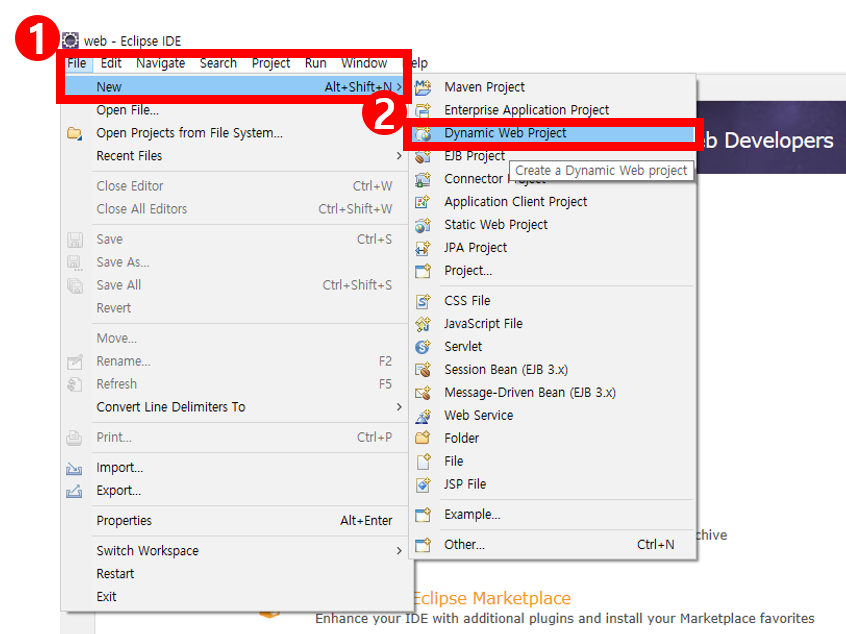Image resolution: width=846 pixels, height=634 pixels.
Task: Click the EJB Project icon
Action: coord(423,156)
